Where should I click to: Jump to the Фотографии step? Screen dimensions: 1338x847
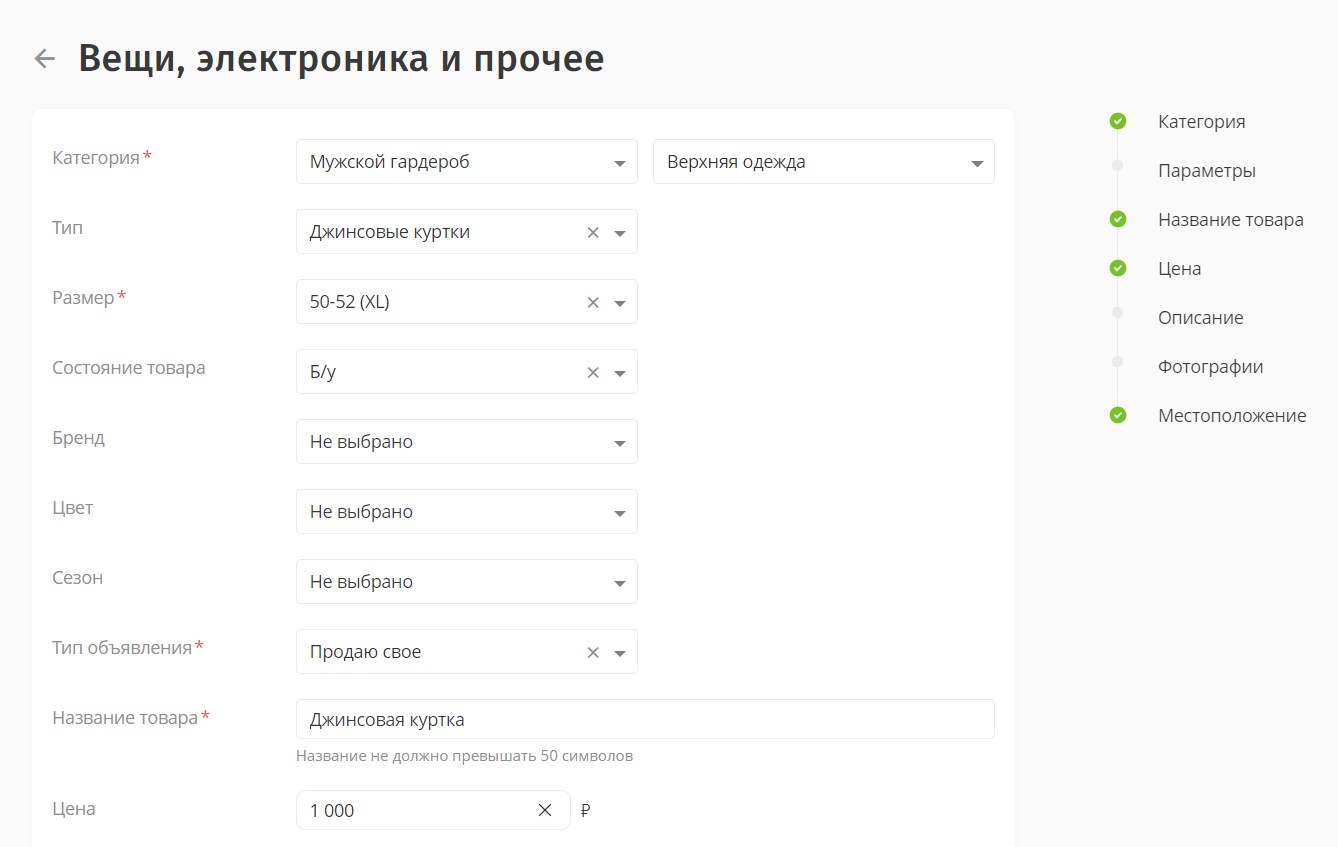1210,367
